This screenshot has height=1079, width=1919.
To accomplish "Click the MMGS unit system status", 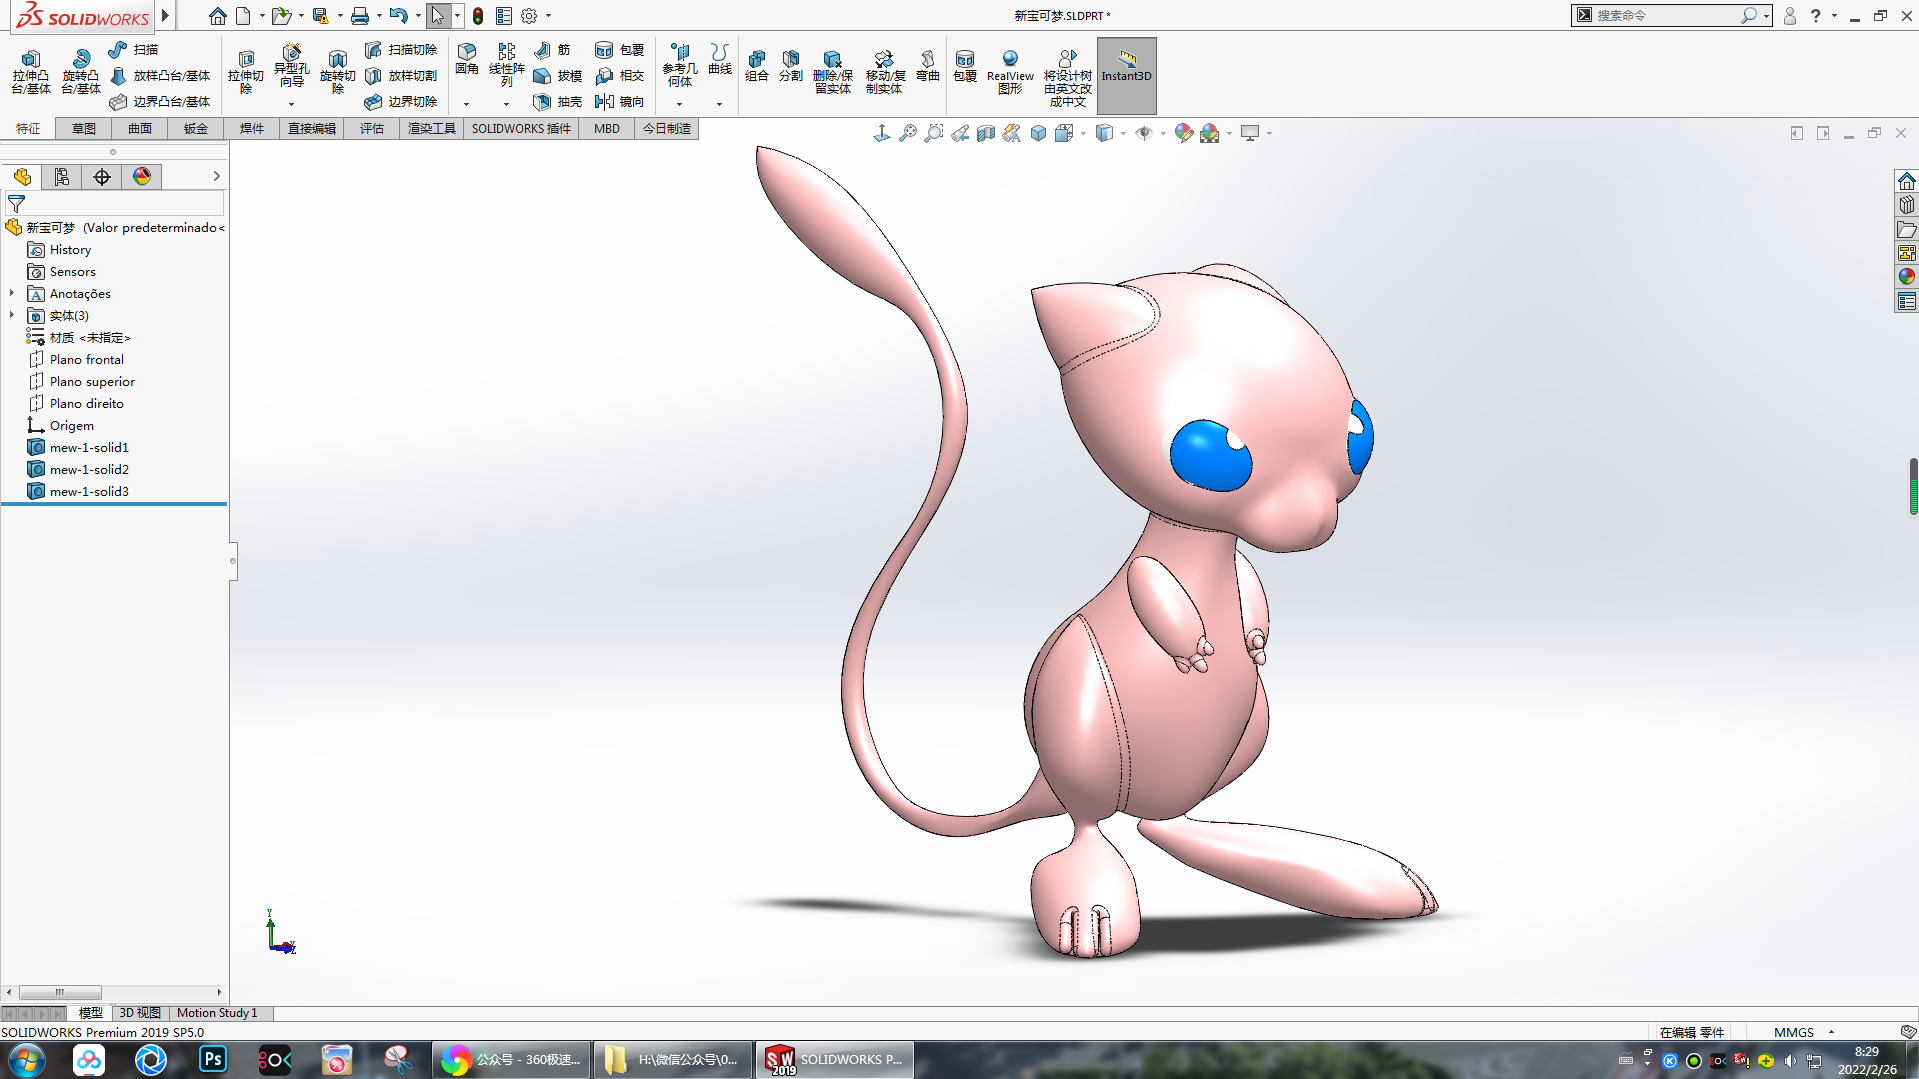I will pos(1793,1032).
